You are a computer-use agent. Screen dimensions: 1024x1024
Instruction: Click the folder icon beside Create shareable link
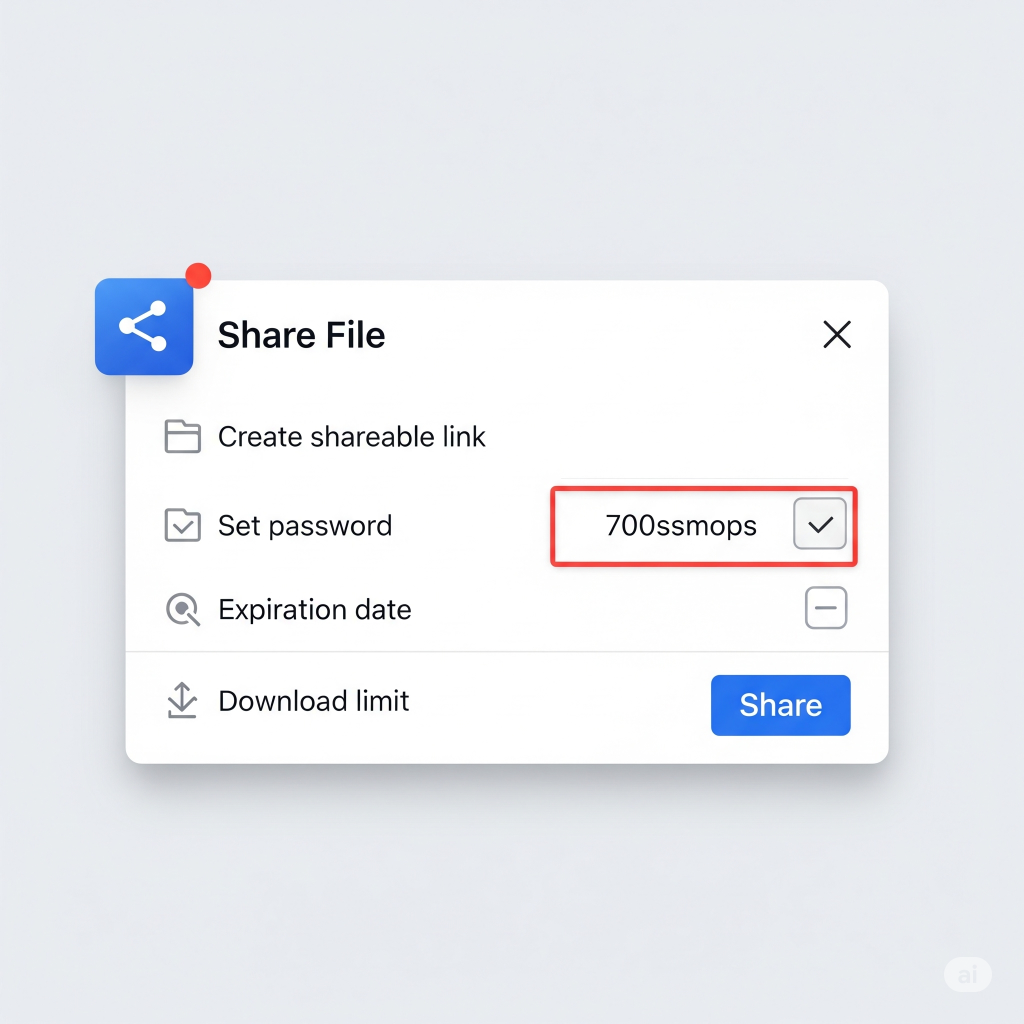point(182,436)
